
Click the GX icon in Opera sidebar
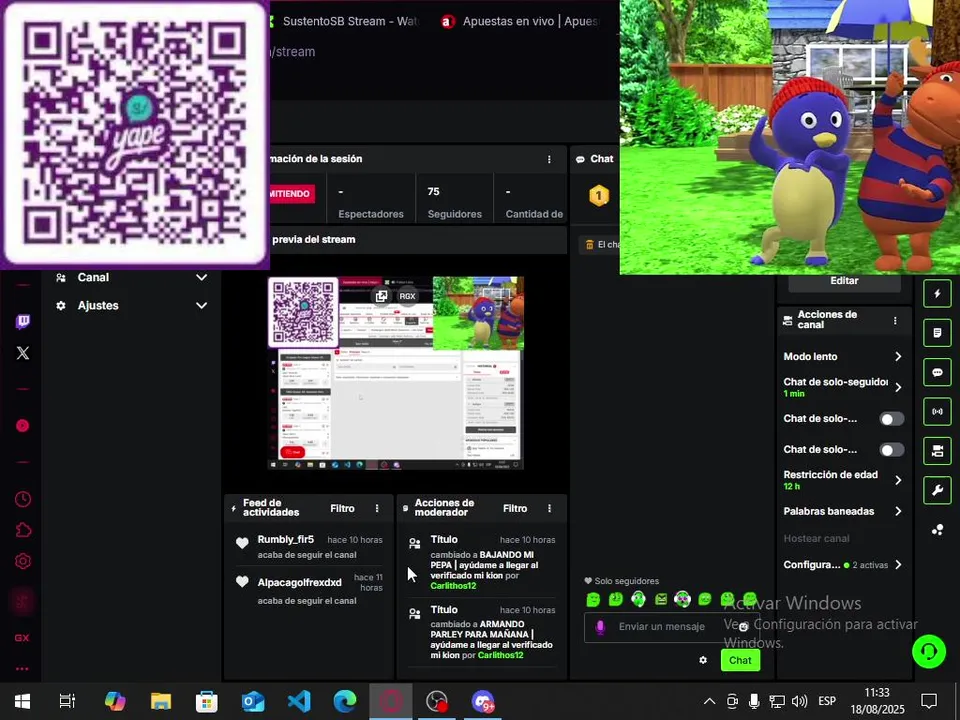coord(22,638)
